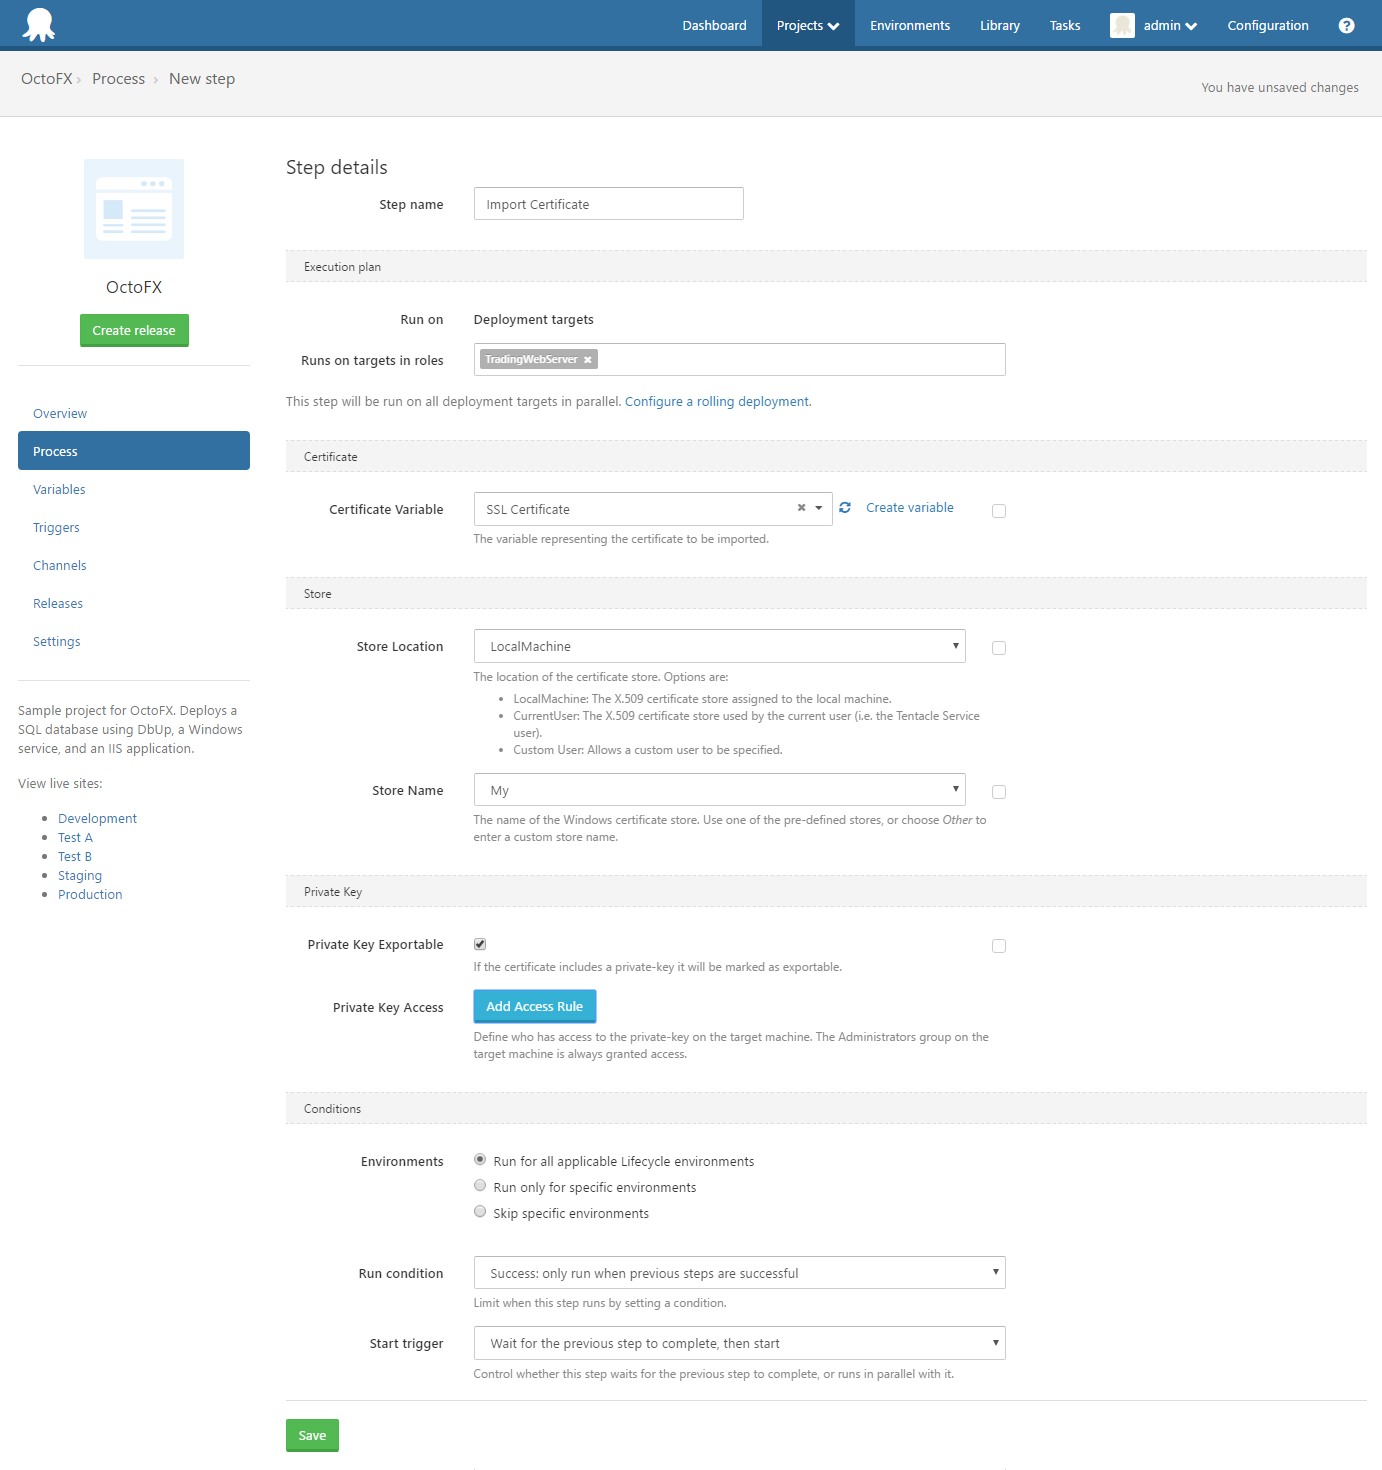Image resolution: width=1382 pixels, height=1470 pixels.
Task: Uncheck Private Key Exportable
Action: (x=480, y=943)
